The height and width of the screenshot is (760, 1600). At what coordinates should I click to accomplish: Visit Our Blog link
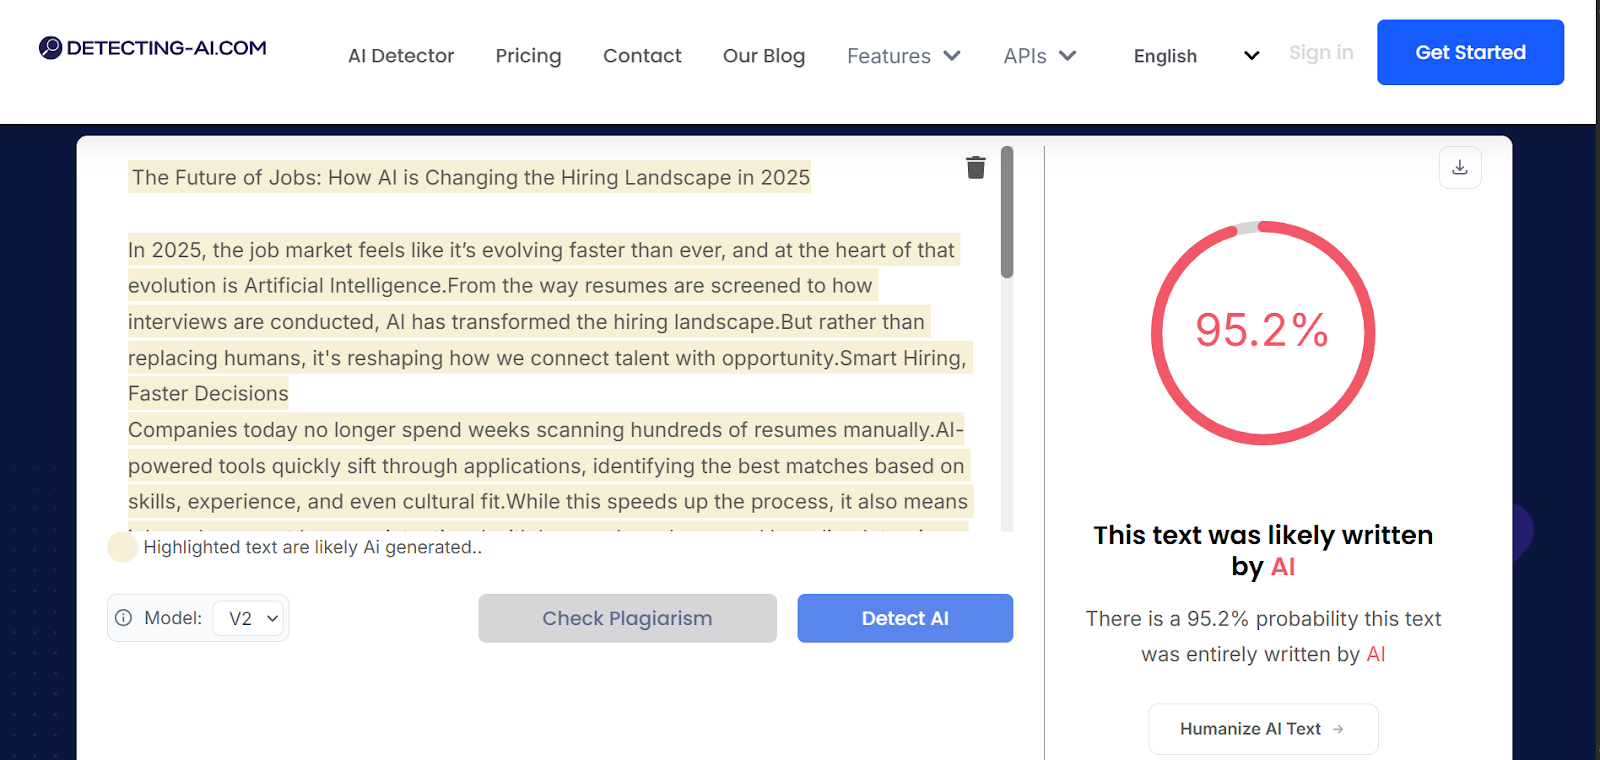[763, 56]
